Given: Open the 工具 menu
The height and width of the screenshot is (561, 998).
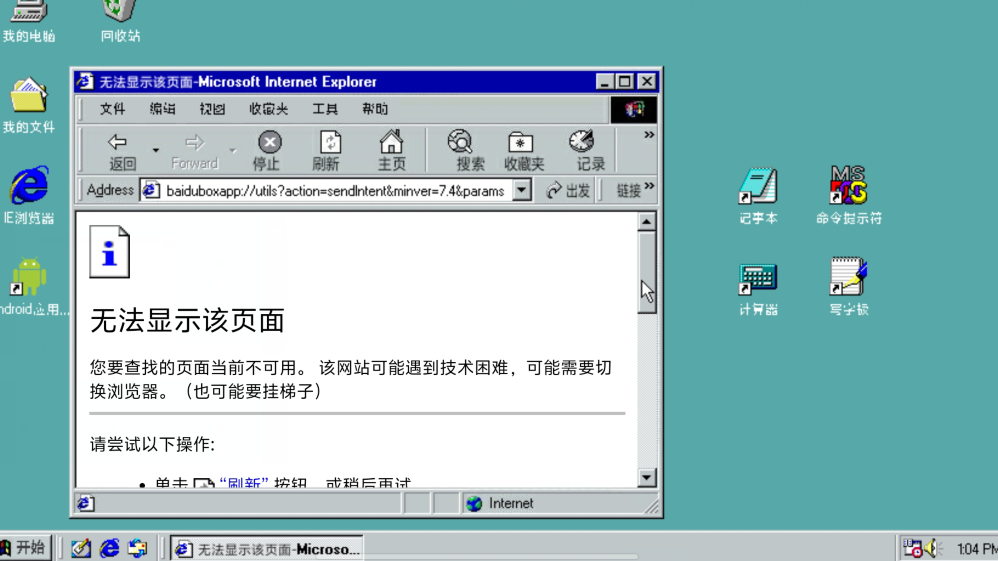Looking at the screenshot, I should pyautogui.click(x=325, y=109).
